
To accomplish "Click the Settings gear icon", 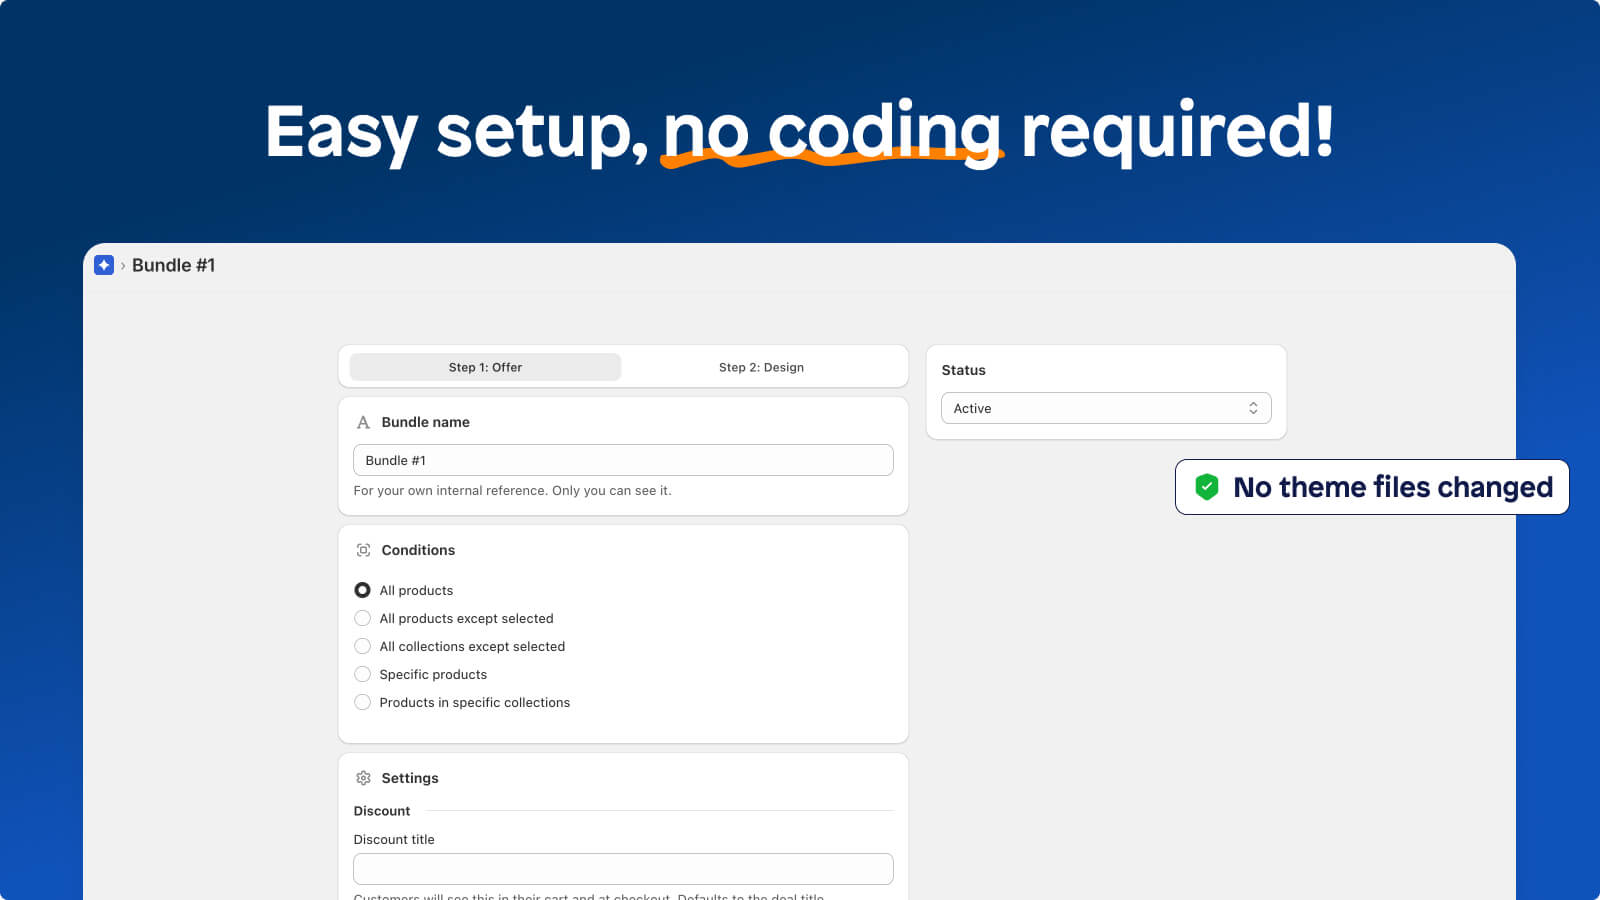I will (x=364, y=778).
